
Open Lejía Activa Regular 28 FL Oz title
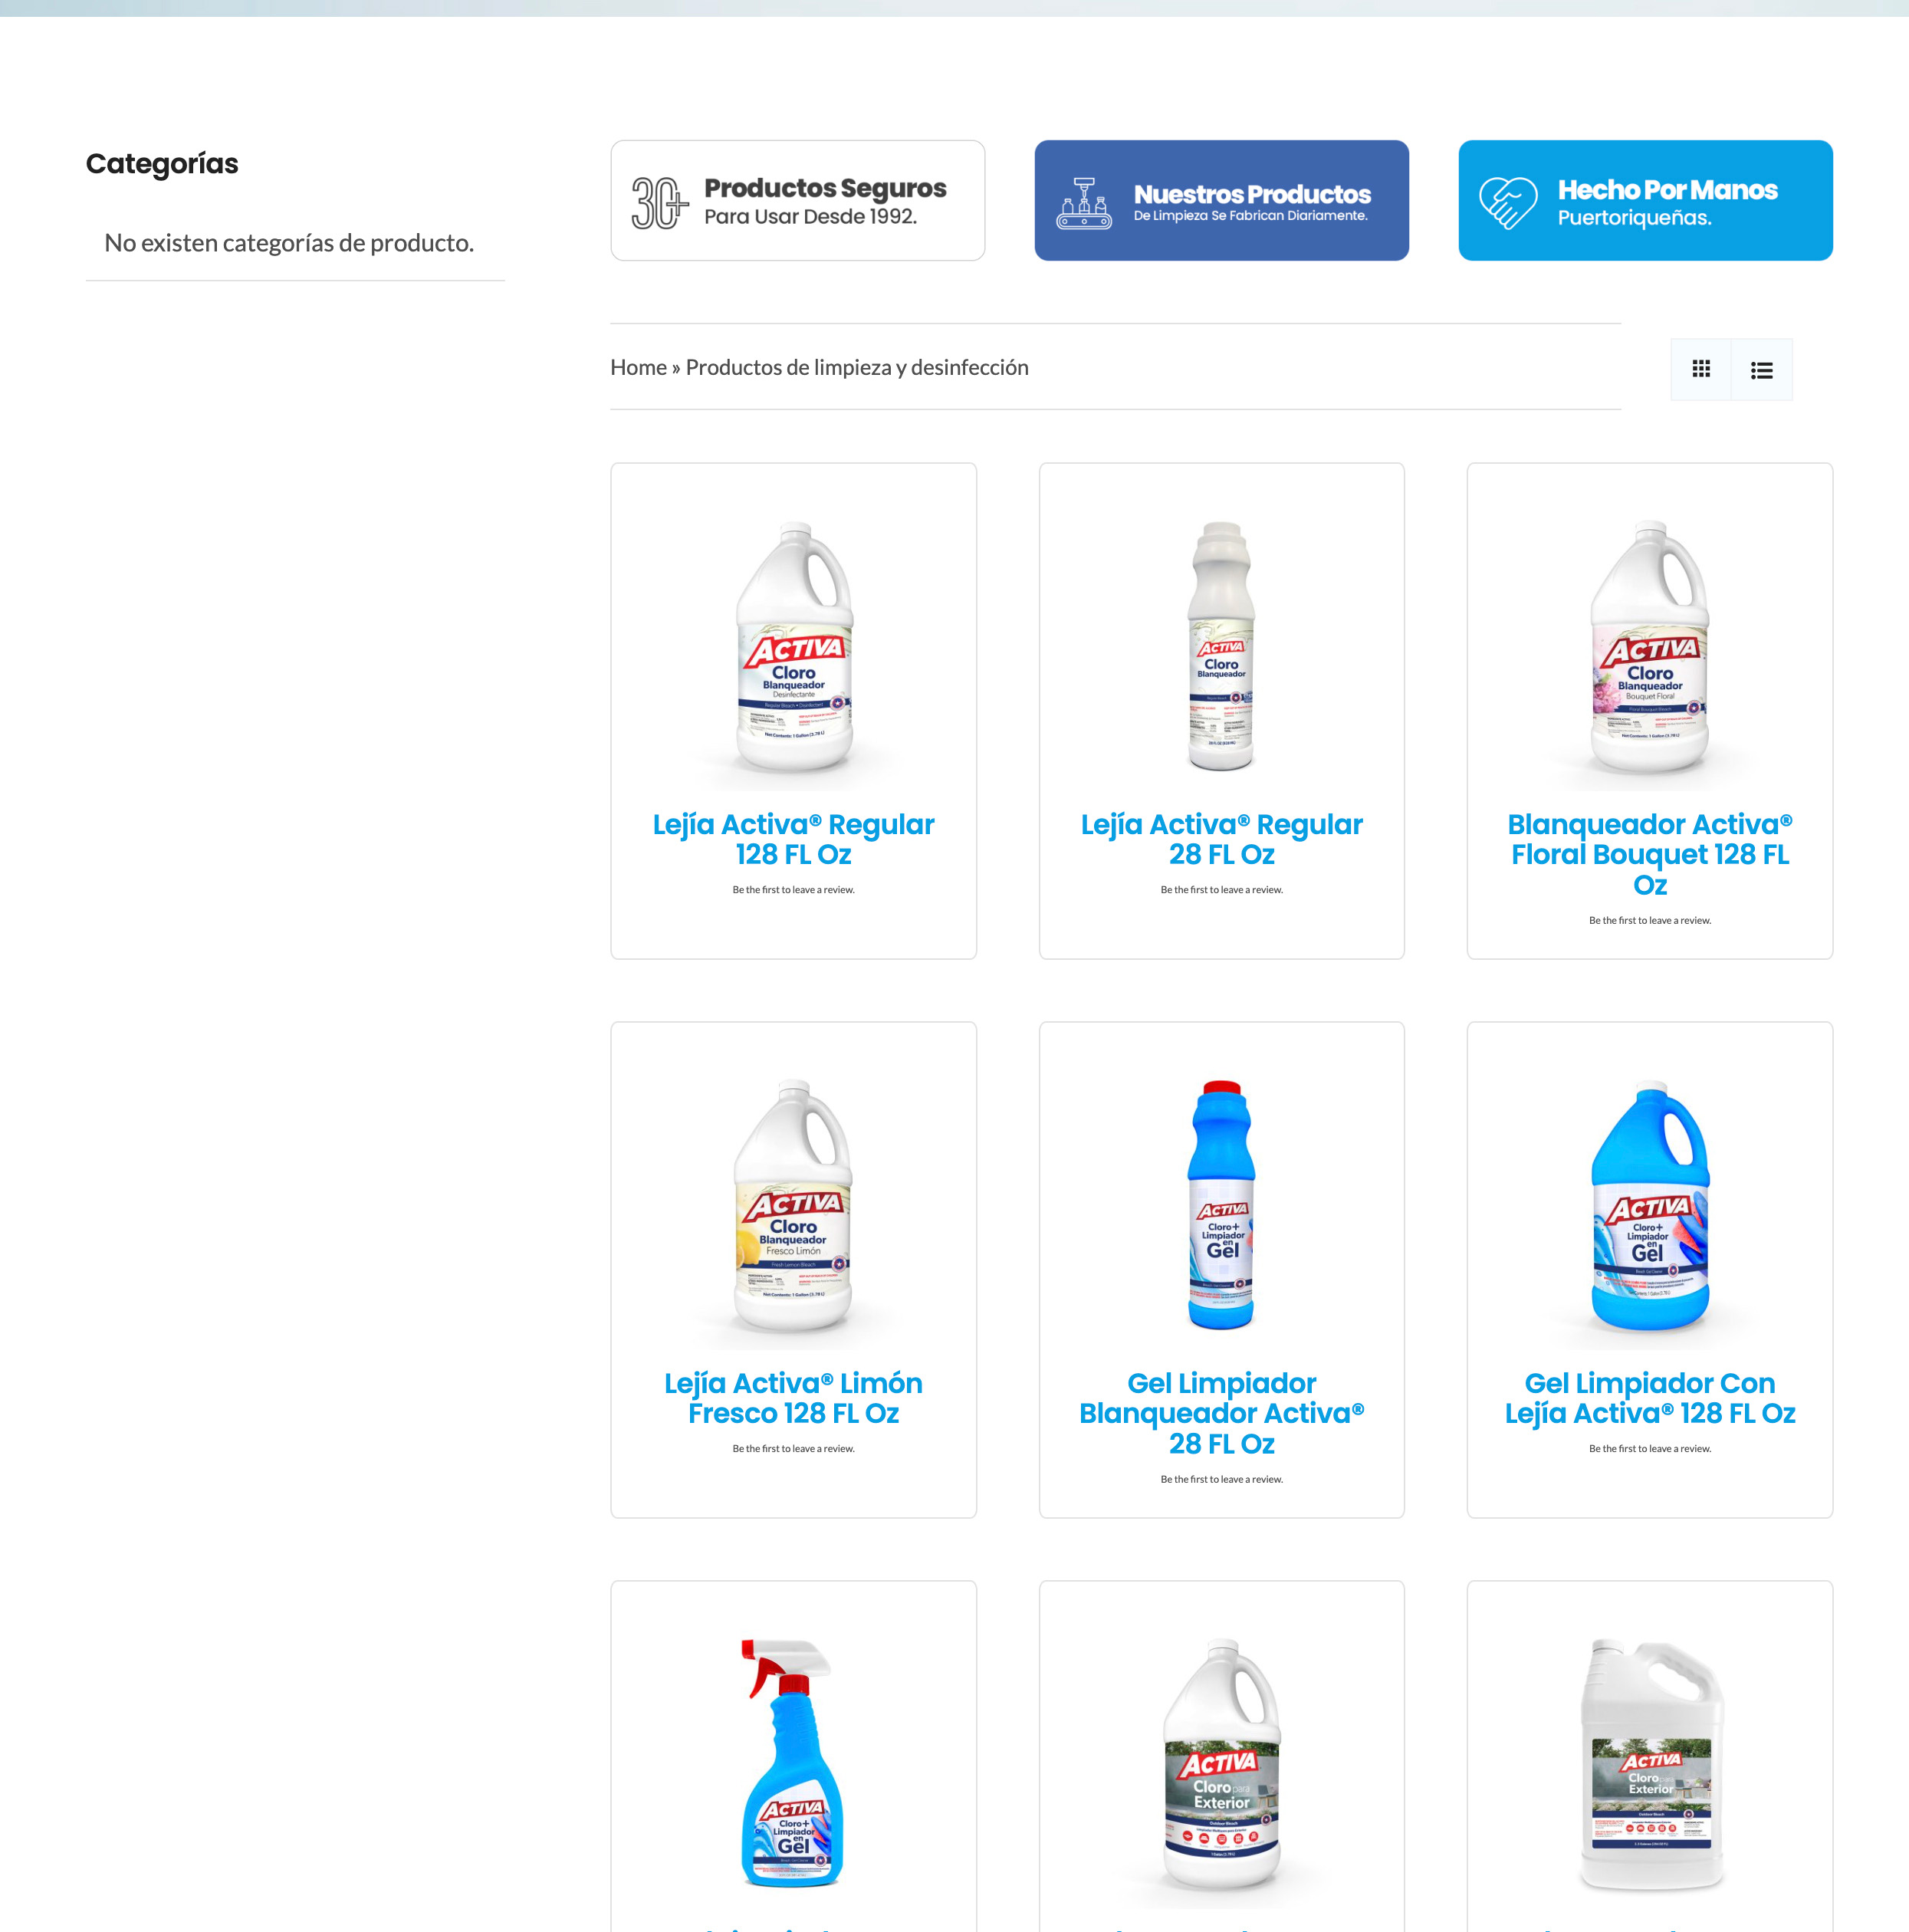coord(1221,839)
